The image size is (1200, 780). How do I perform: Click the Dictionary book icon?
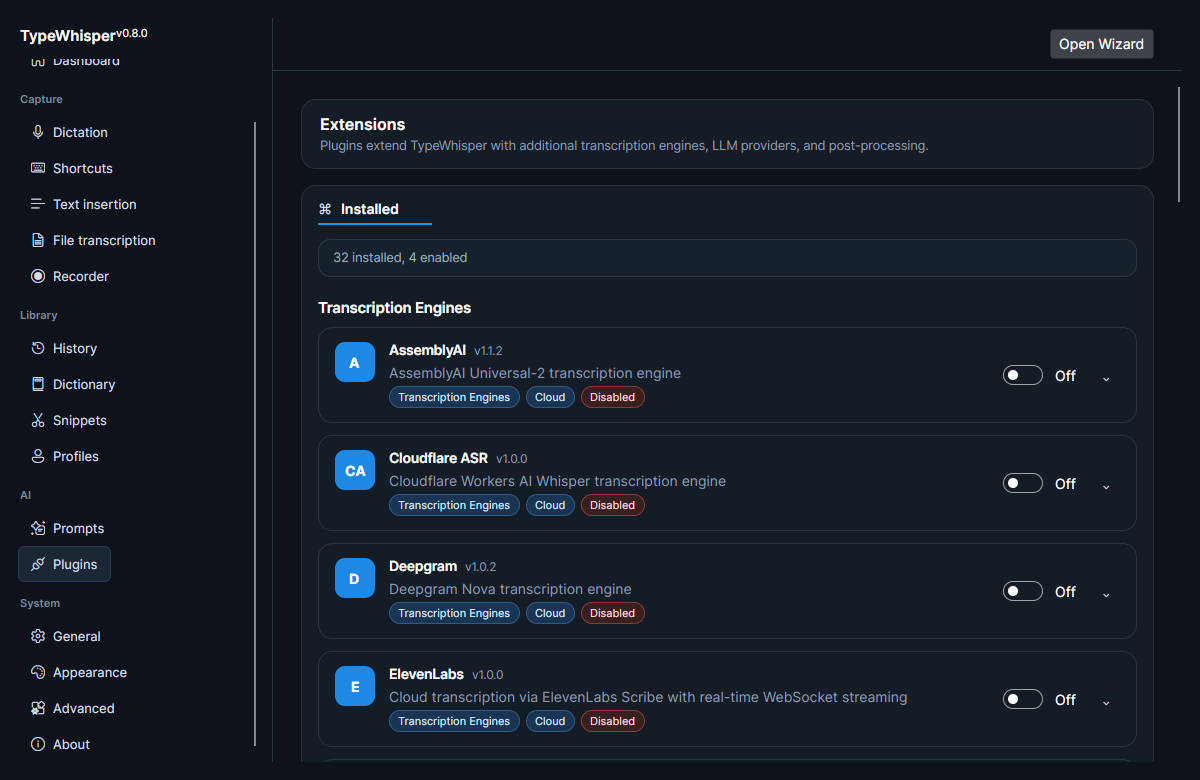38,384
